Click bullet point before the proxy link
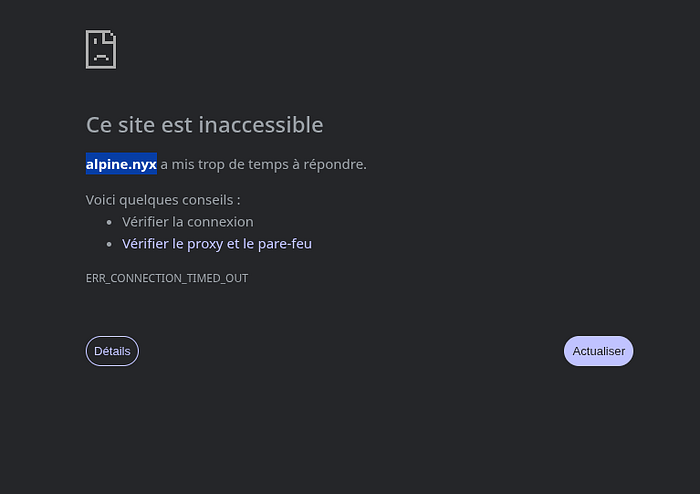The height and width of the screenshot is (494, 700). (x=109, y=243)
